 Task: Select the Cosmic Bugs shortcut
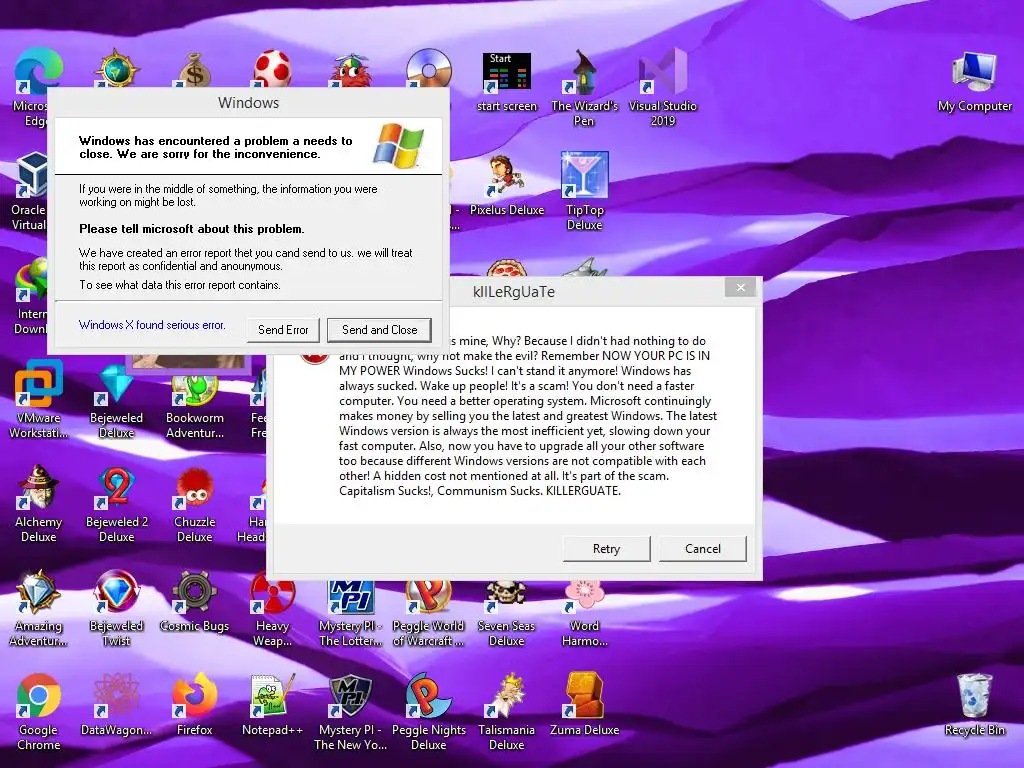(195, 601)
